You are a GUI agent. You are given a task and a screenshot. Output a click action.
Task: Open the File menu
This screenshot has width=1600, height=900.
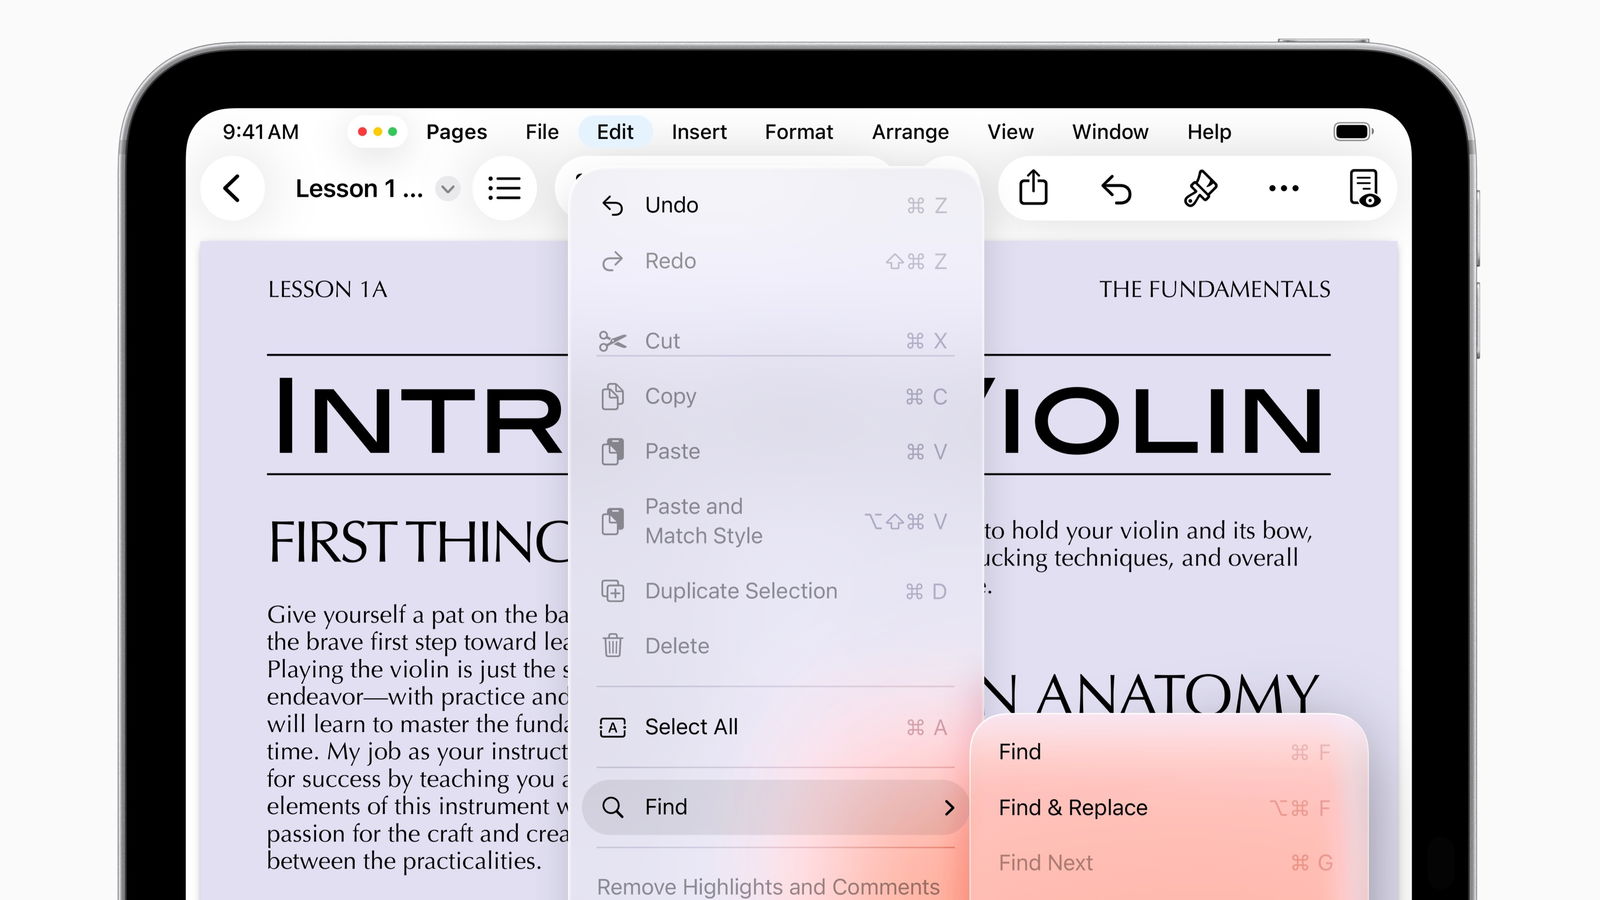pyautogui.click(x=542, y=132)
